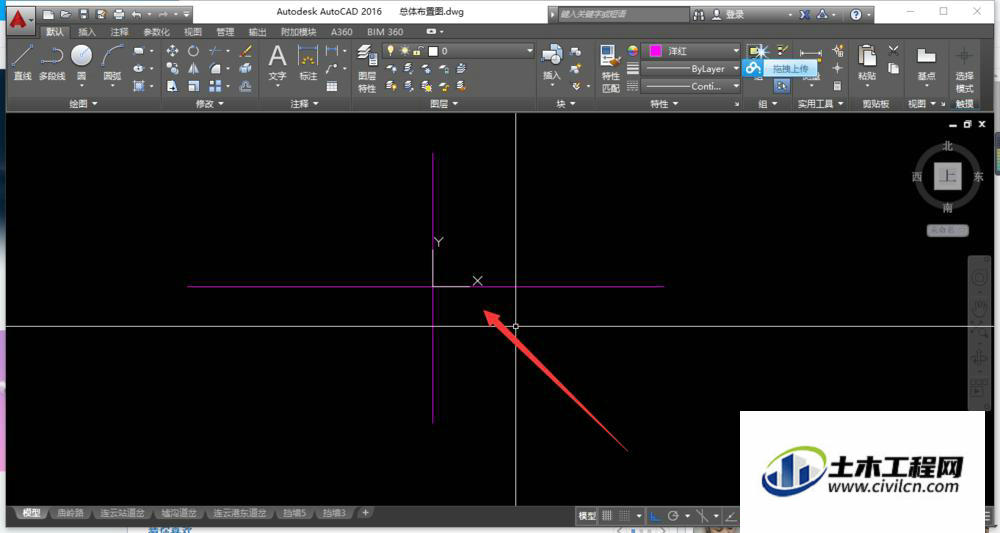This screenshot has width=1000, height=533.
Task: Click 上 face on the ViewCube
Action: click(948, 176)
